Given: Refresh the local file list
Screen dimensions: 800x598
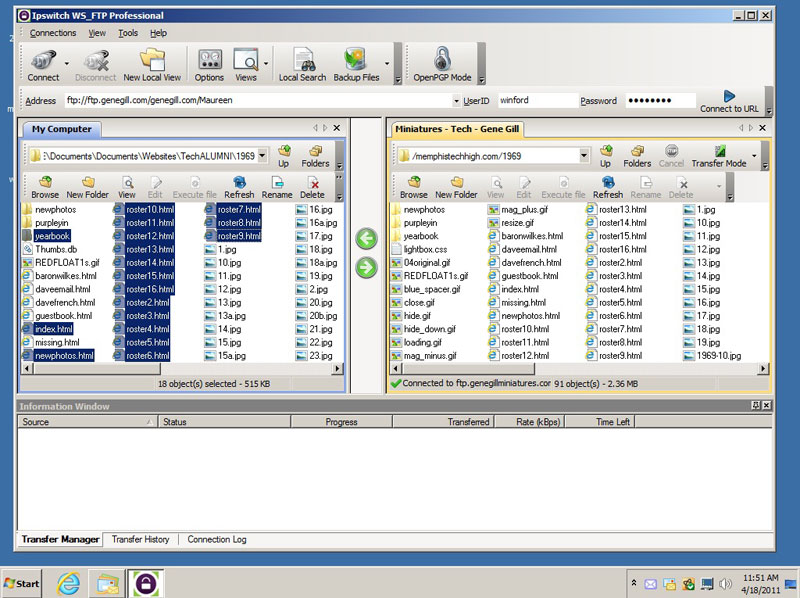Looking at the screenshot, I should [x=239, y=188].
